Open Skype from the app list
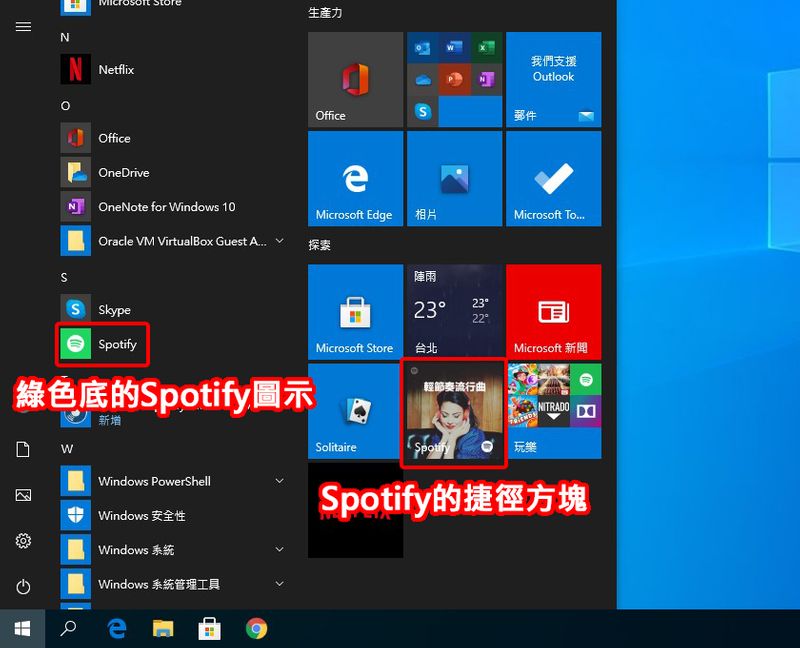This screenshot has height=648, width=800. 171,309
